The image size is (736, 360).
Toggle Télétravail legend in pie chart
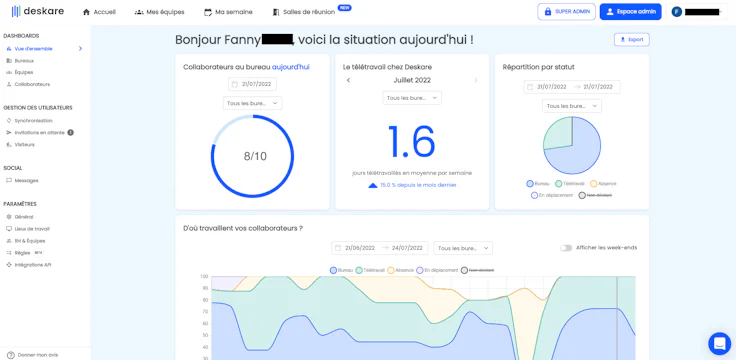(569, 184)
